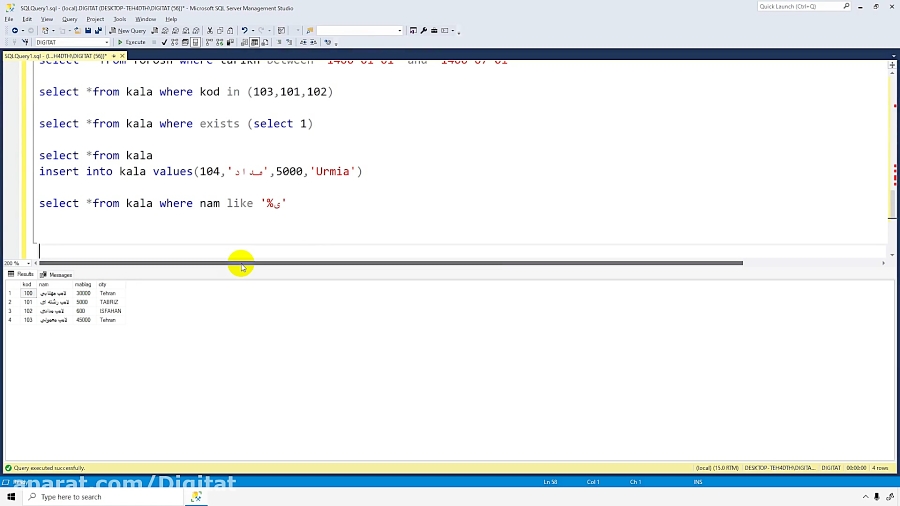900x506 pixels.
Task: Select the cell with kod 100
Action: (28, 293)
